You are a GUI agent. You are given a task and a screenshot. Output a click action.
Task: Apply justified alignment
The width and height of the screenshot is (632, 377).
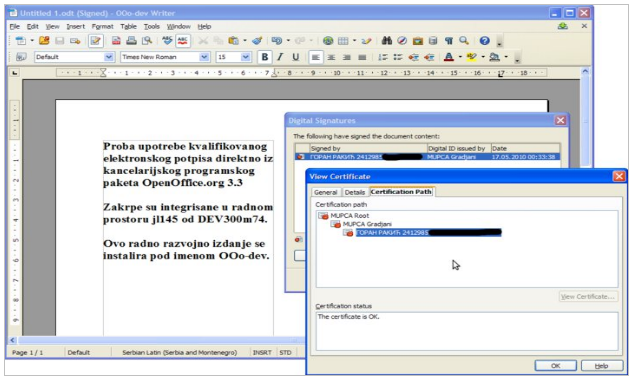coord(362,57)
